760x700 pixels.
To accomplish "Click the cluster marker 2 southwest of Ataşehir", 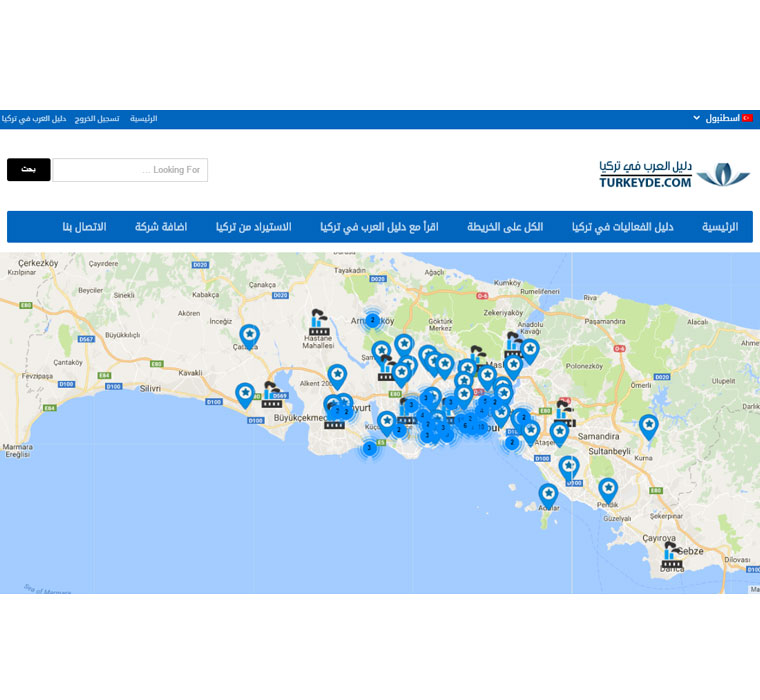I will 512,443.
